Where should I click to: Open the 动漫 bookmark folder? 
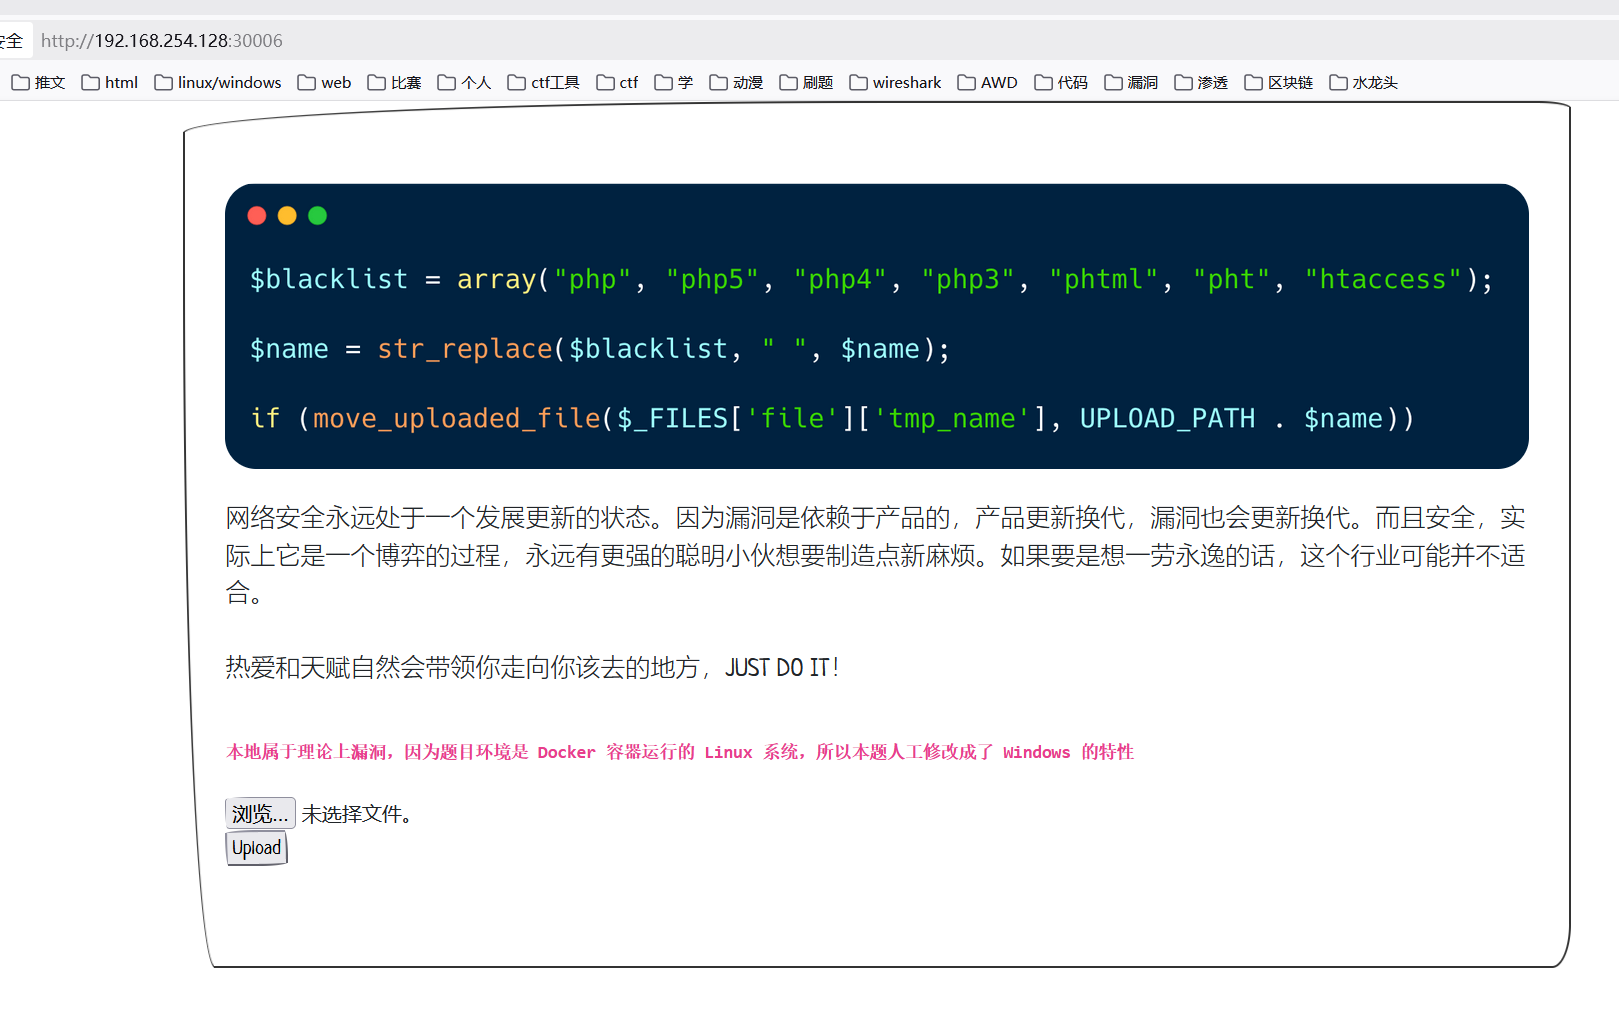pyautogui.click(x=737, y=82)
